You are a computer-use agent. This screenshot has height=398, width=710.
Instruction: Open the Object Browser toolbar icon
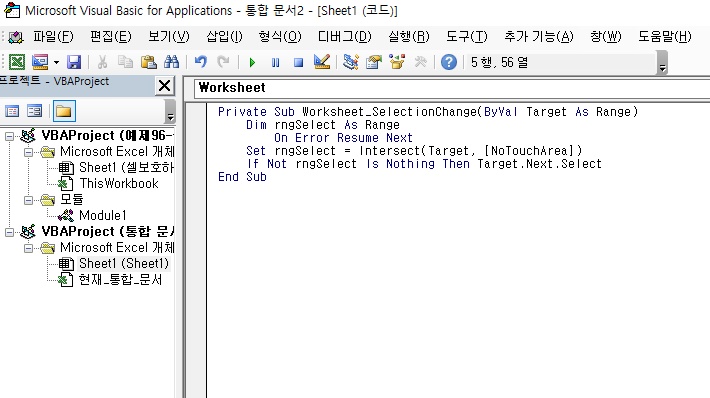point(397,62)
